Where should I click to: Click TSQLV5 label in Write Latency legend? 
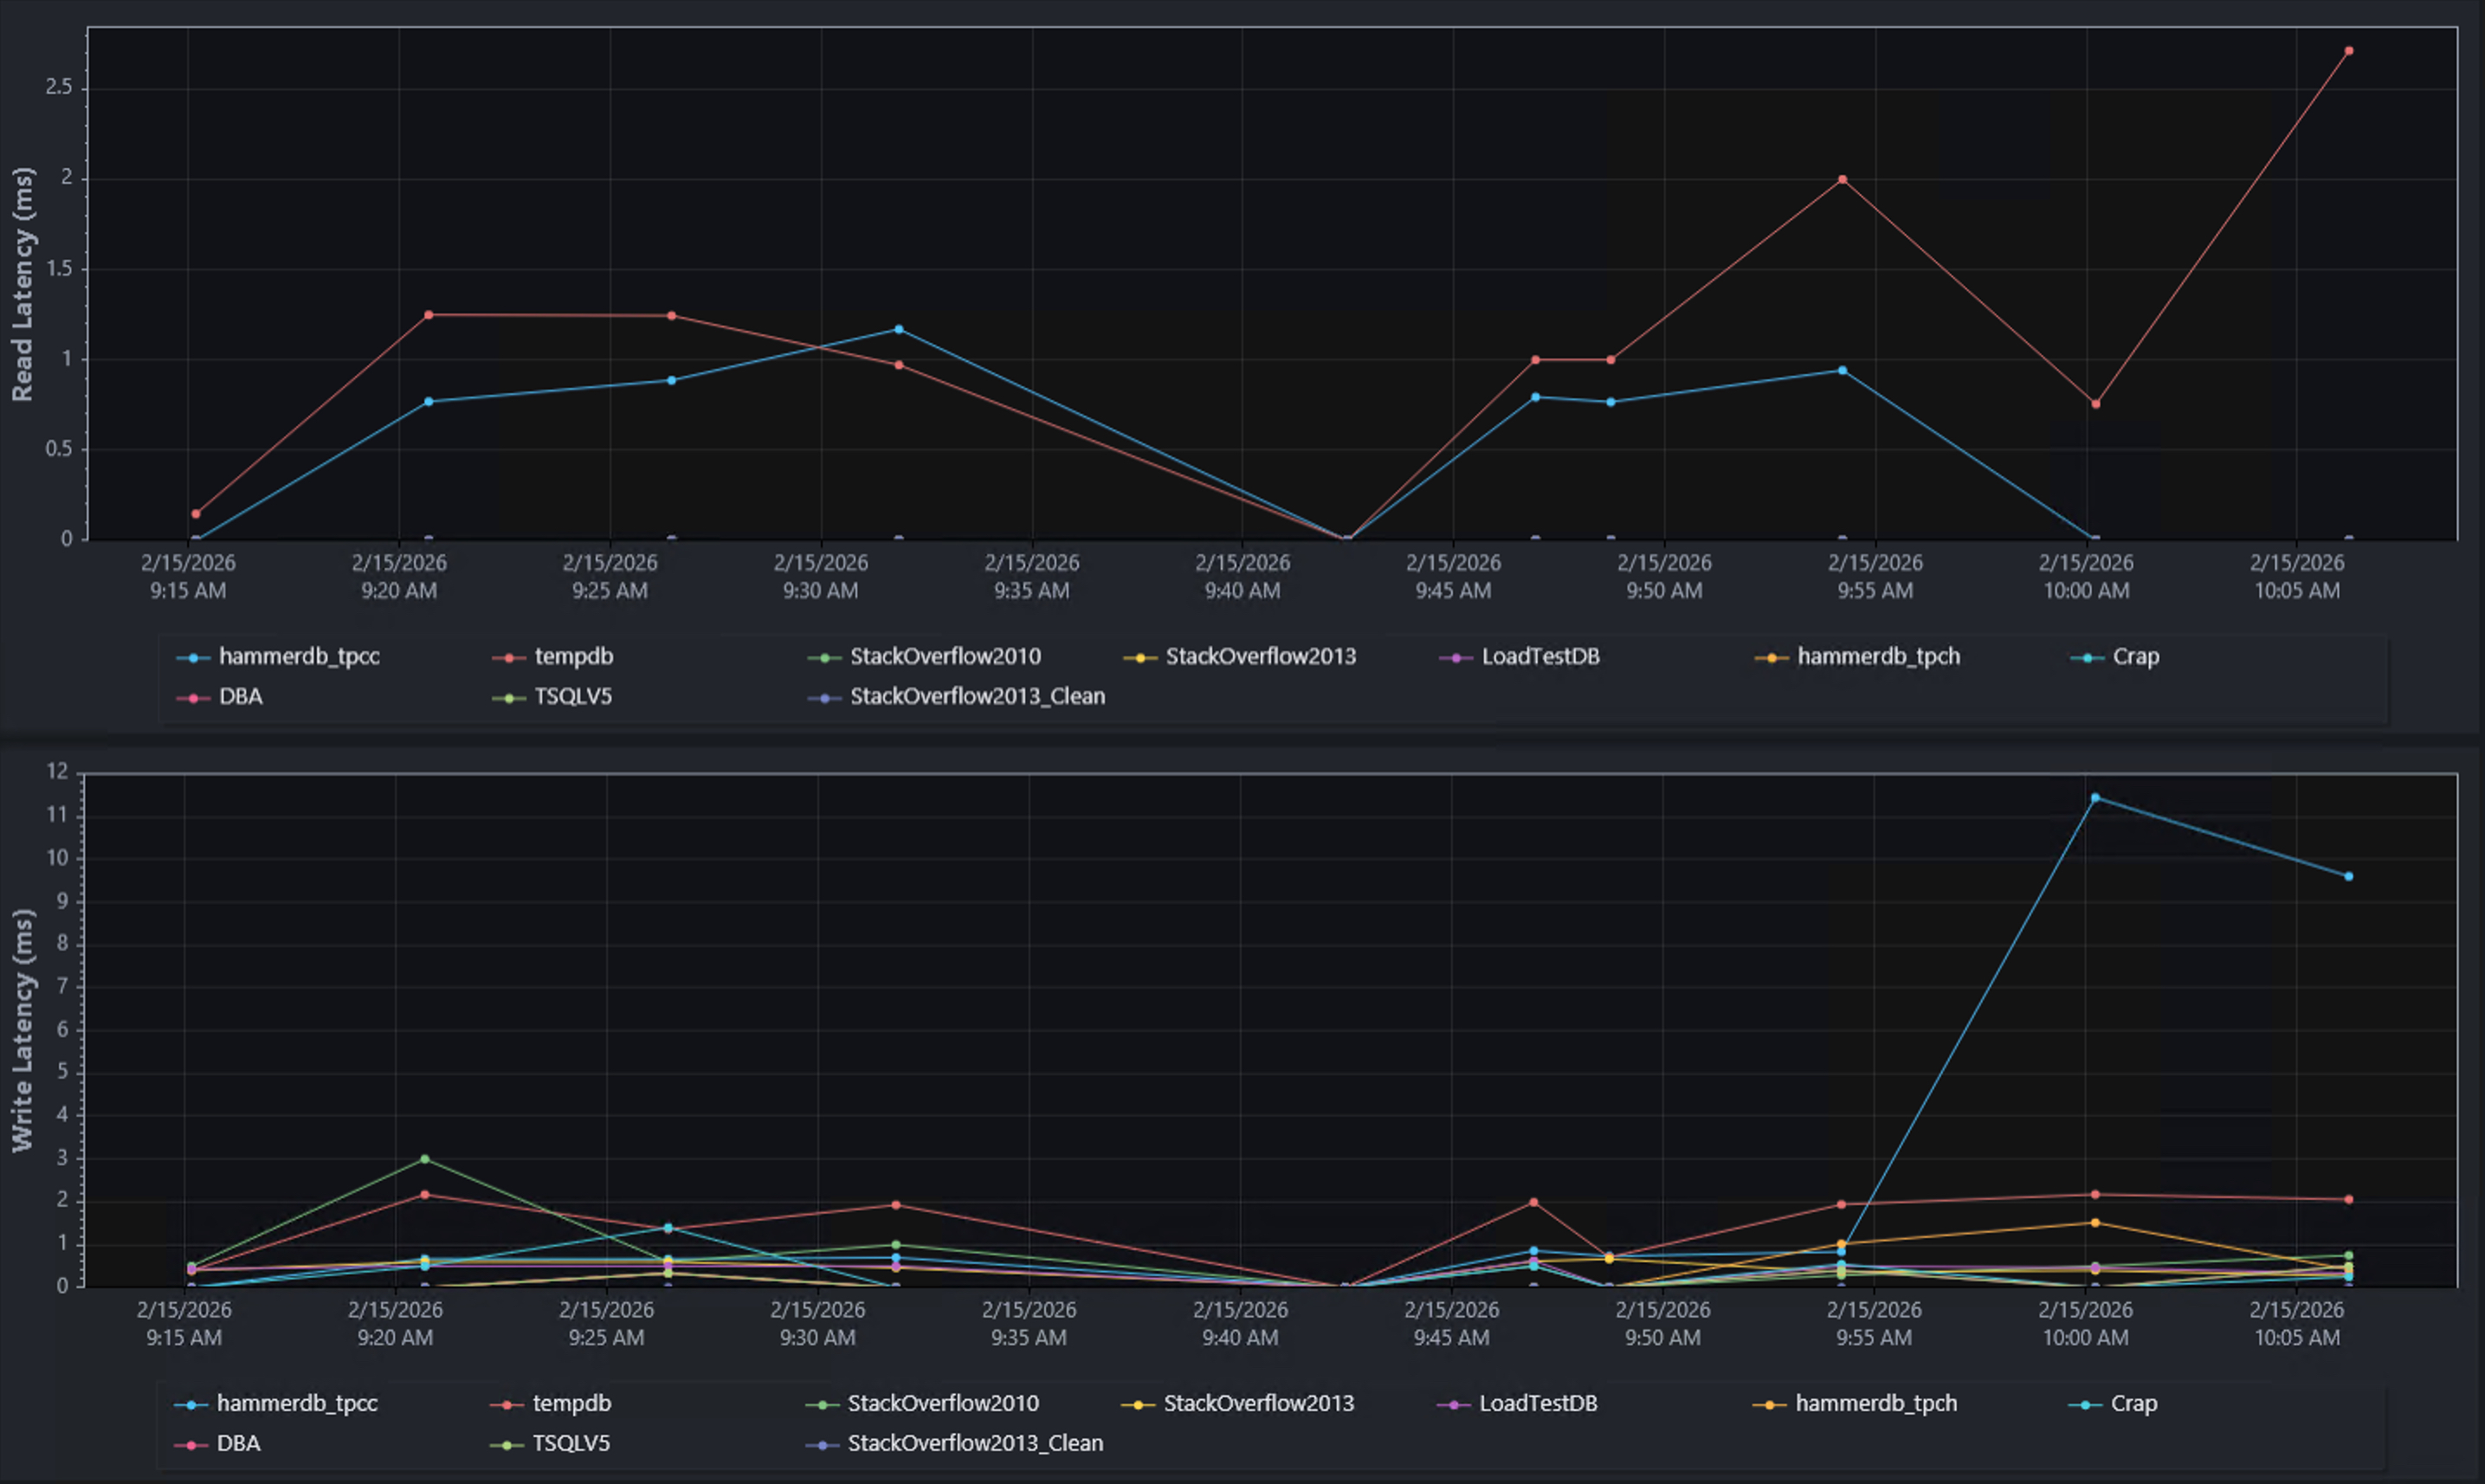tap(571, 1444)
